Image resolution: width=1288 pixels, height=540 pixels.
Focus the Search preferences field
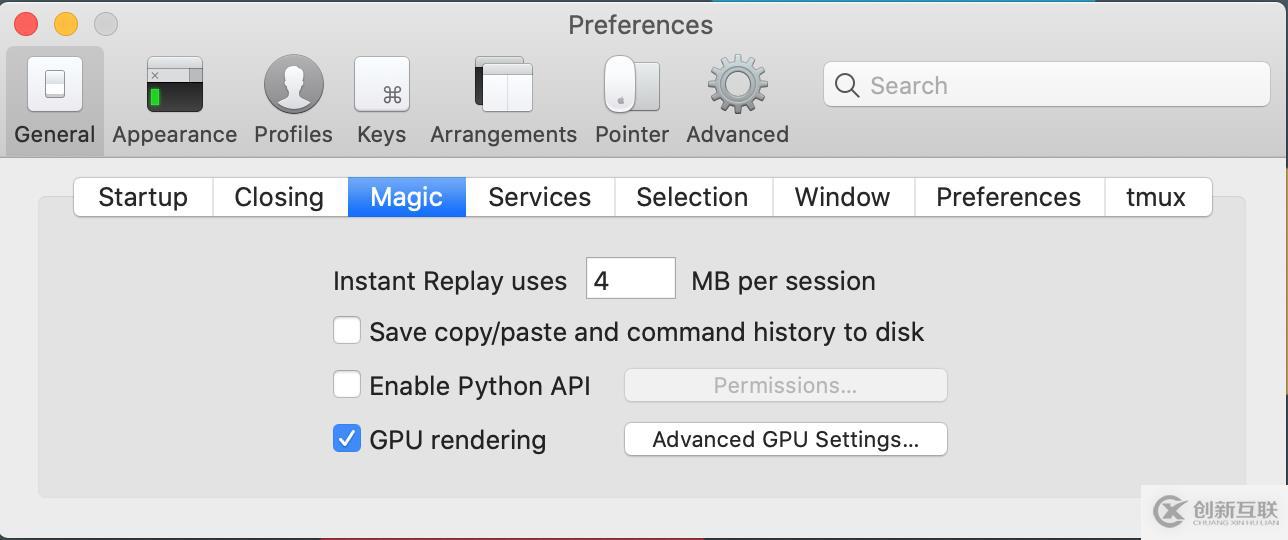(1060, 86)
